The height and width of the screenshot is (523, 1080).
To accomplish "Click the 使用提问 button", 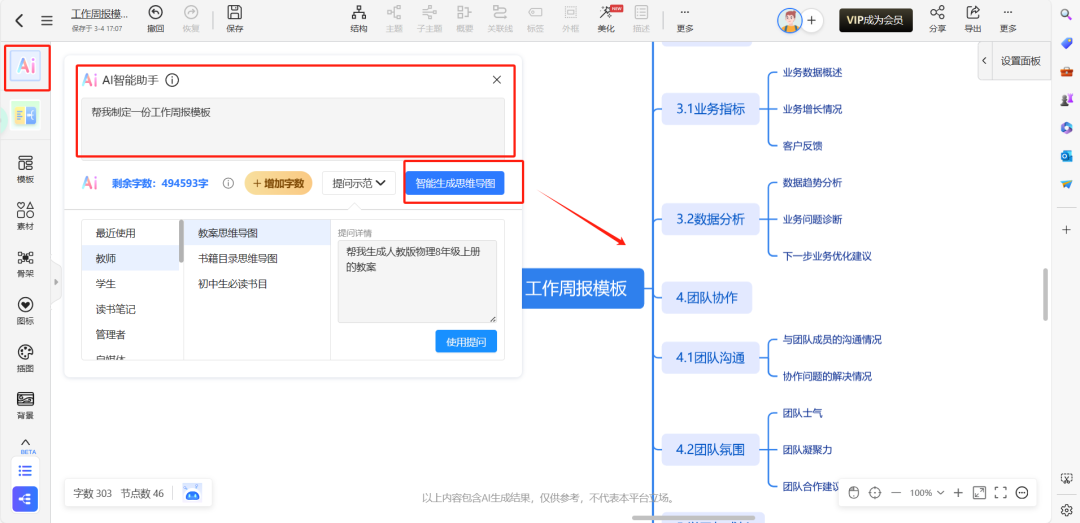I will click(466, 341).
